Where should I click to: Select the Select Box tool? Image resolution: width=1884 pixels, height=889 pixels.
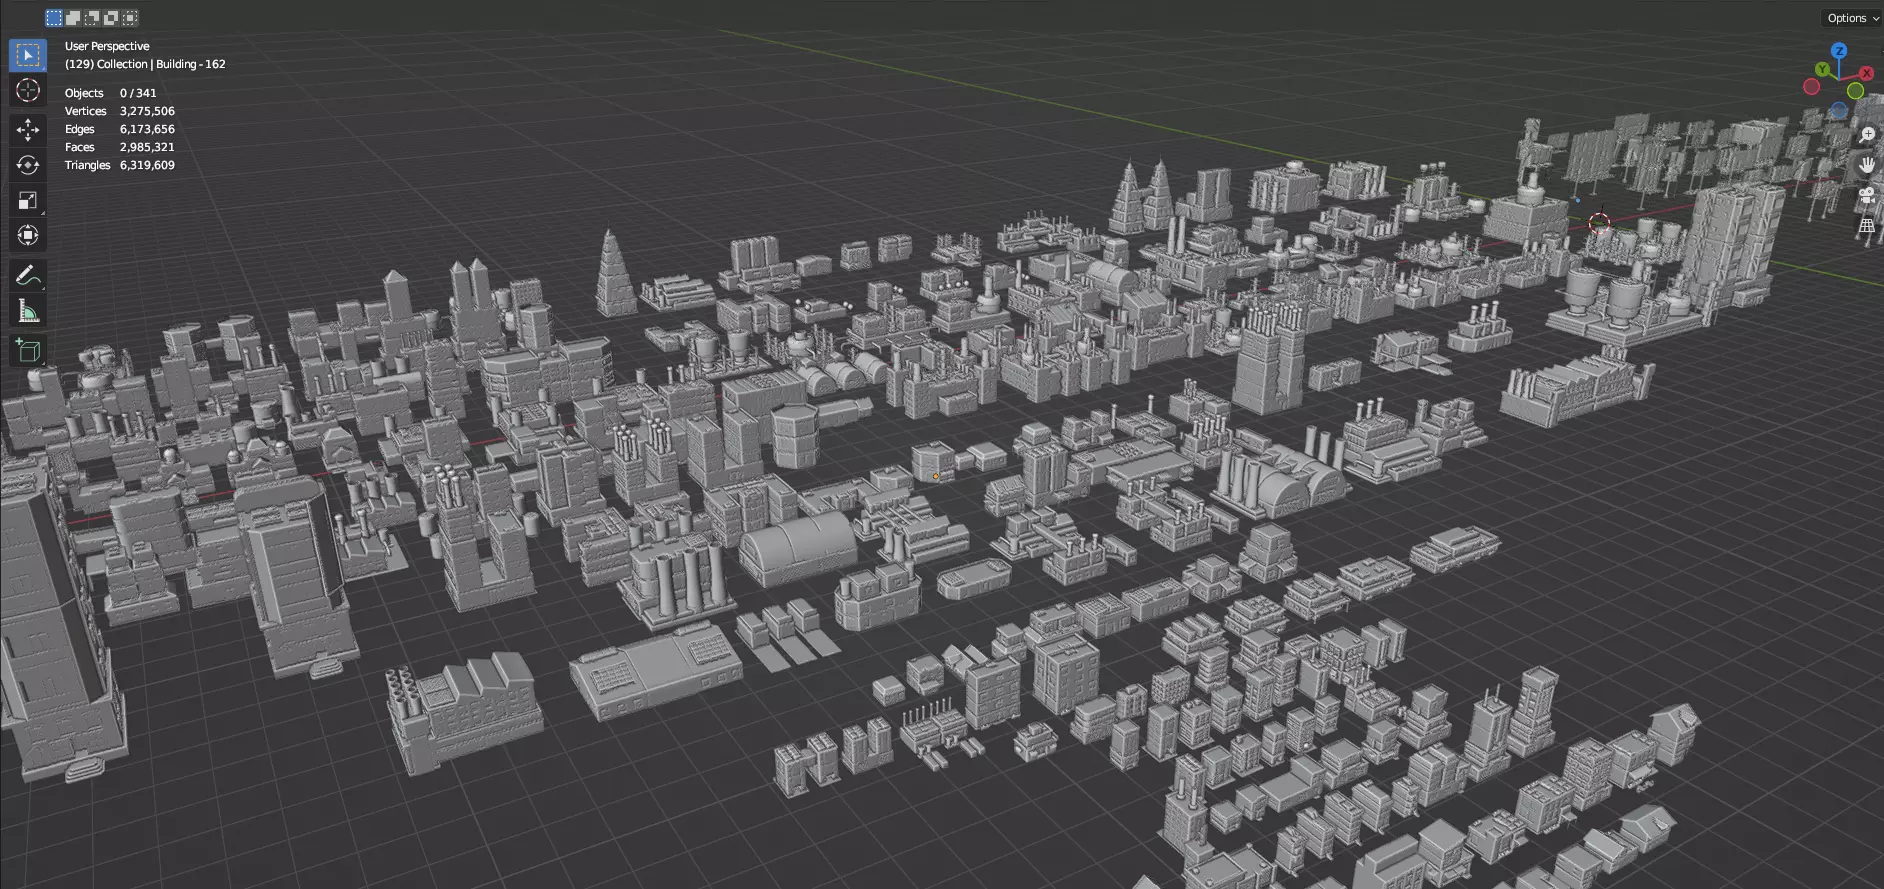(28, 54)
